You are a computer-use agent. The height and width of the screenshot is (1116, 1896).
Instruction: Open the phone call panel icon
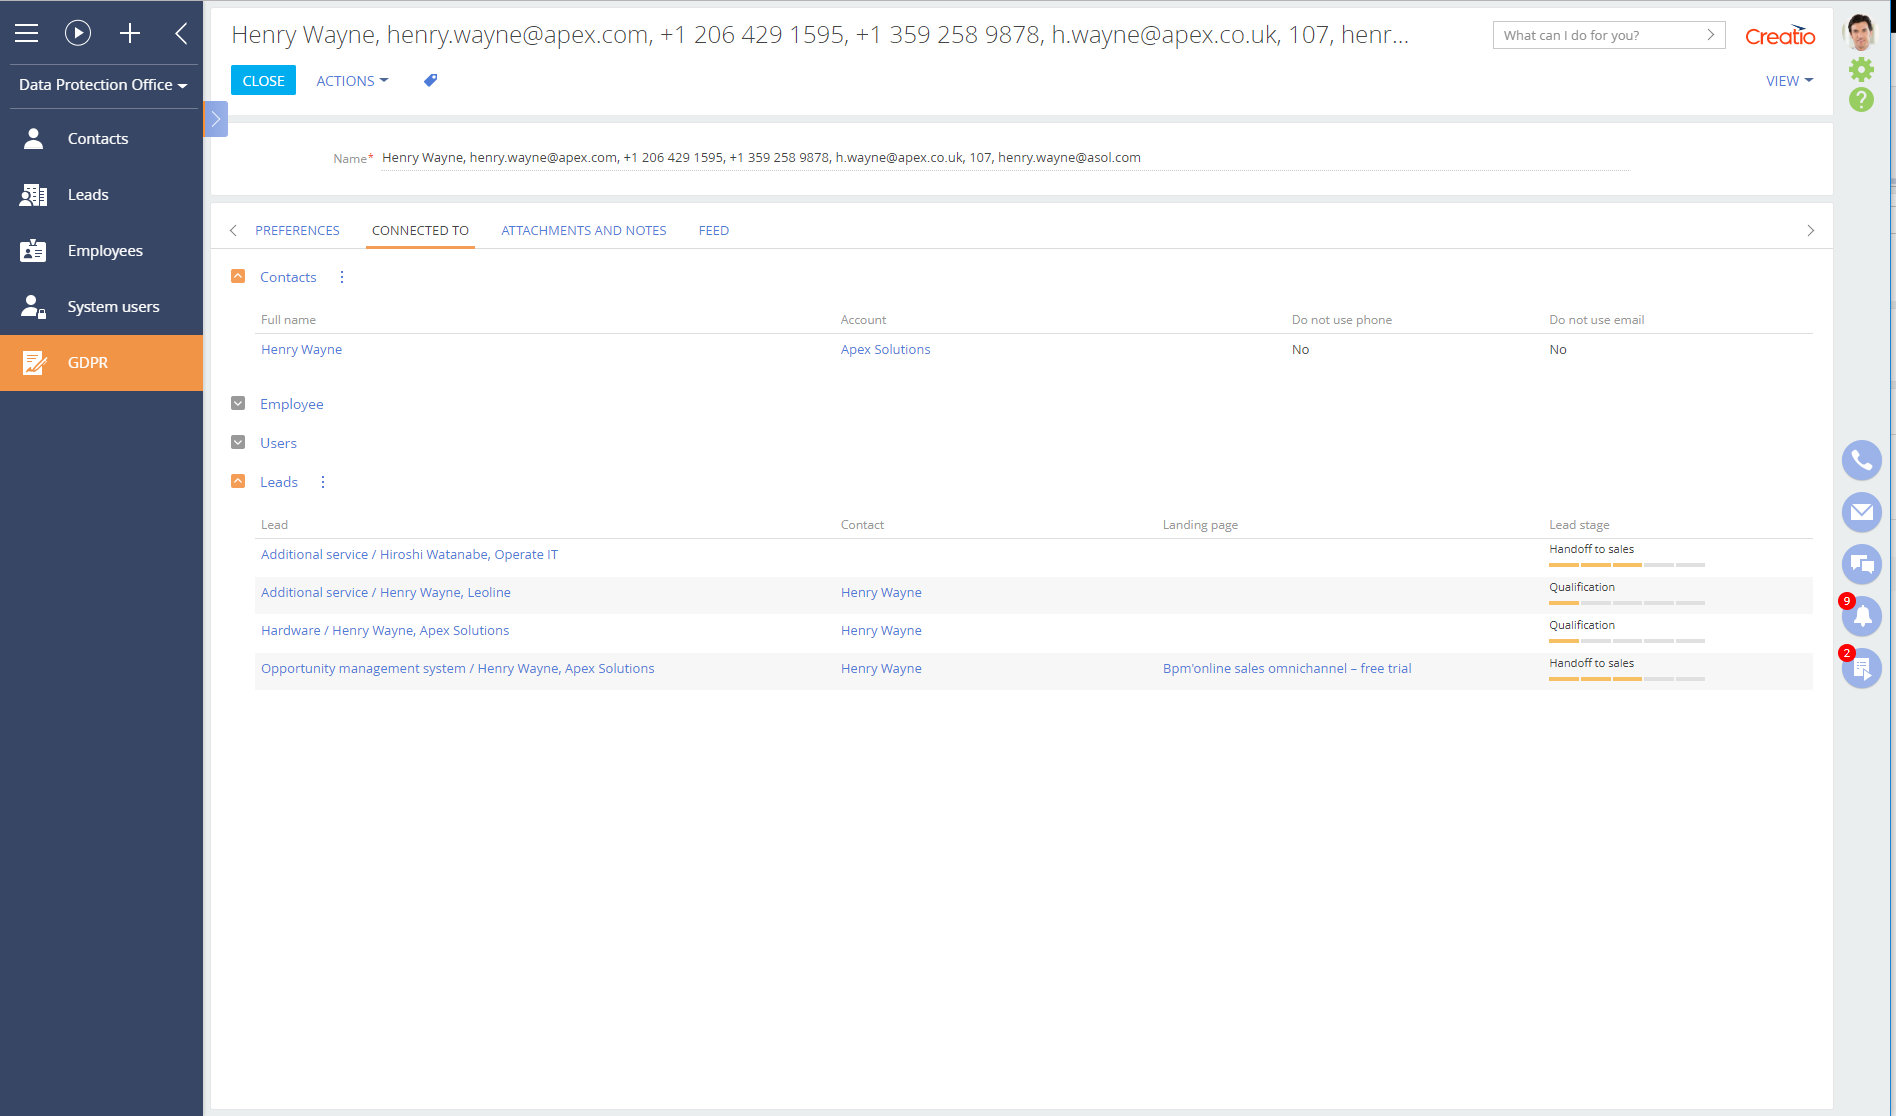pos(1861,460)
